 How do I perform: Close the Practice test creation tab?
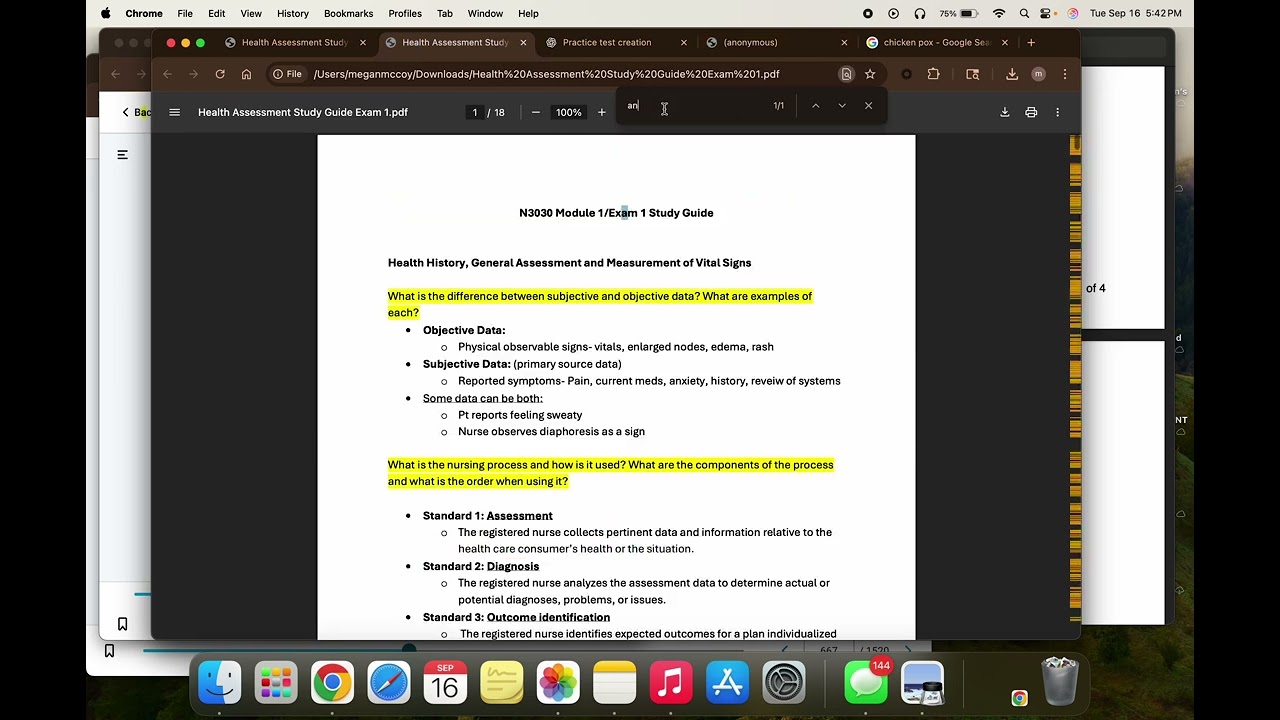click(x=684, y=42)
